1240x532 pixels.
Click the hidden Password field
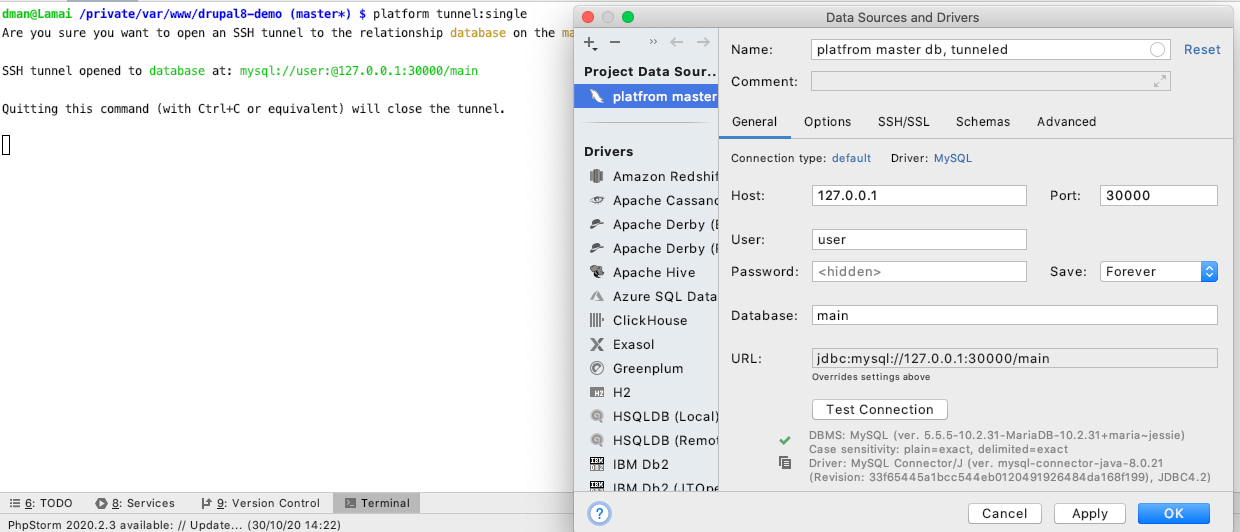pyautogui.click(x=919, y=271)
